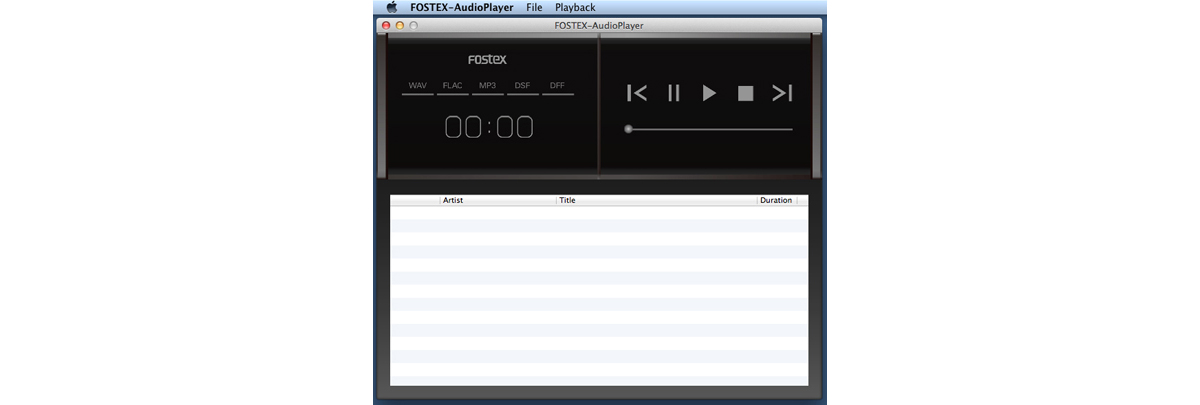The image size is (1200, 405).
Task: Skip to the previous track
Action: (637, 93)
